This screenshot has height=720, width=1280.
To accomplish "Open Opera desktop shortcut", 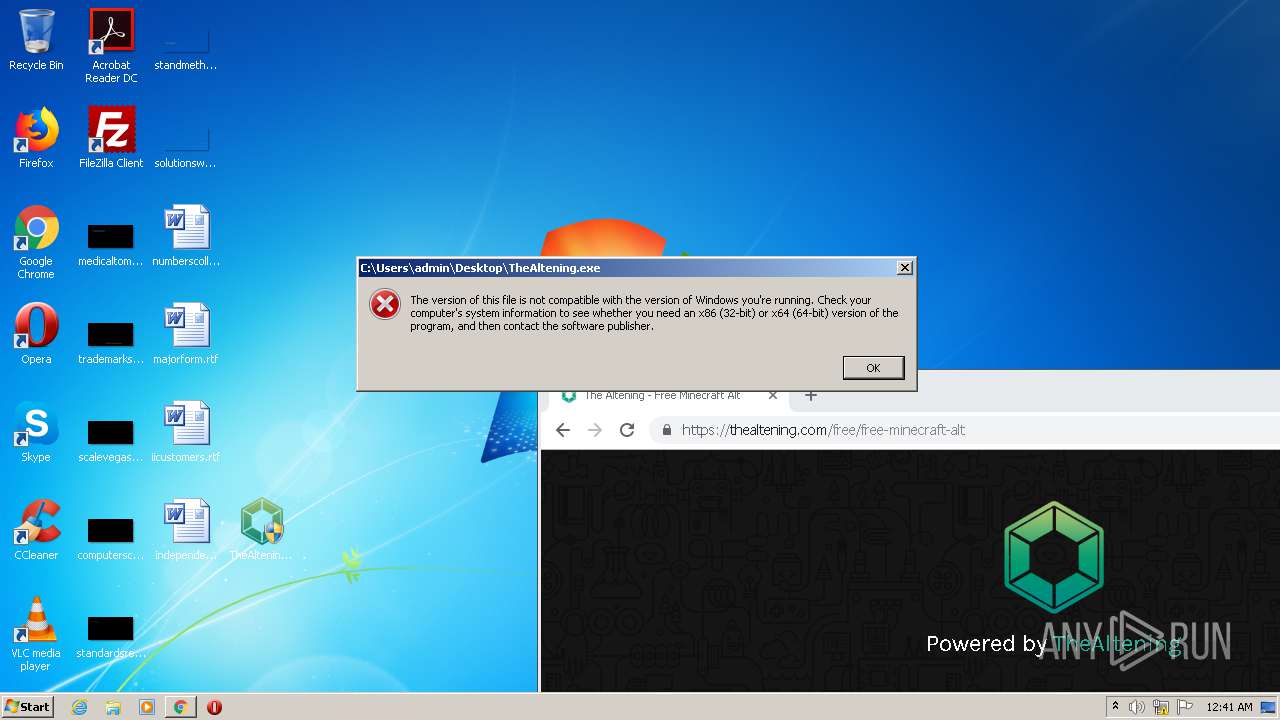I will 36,333.
